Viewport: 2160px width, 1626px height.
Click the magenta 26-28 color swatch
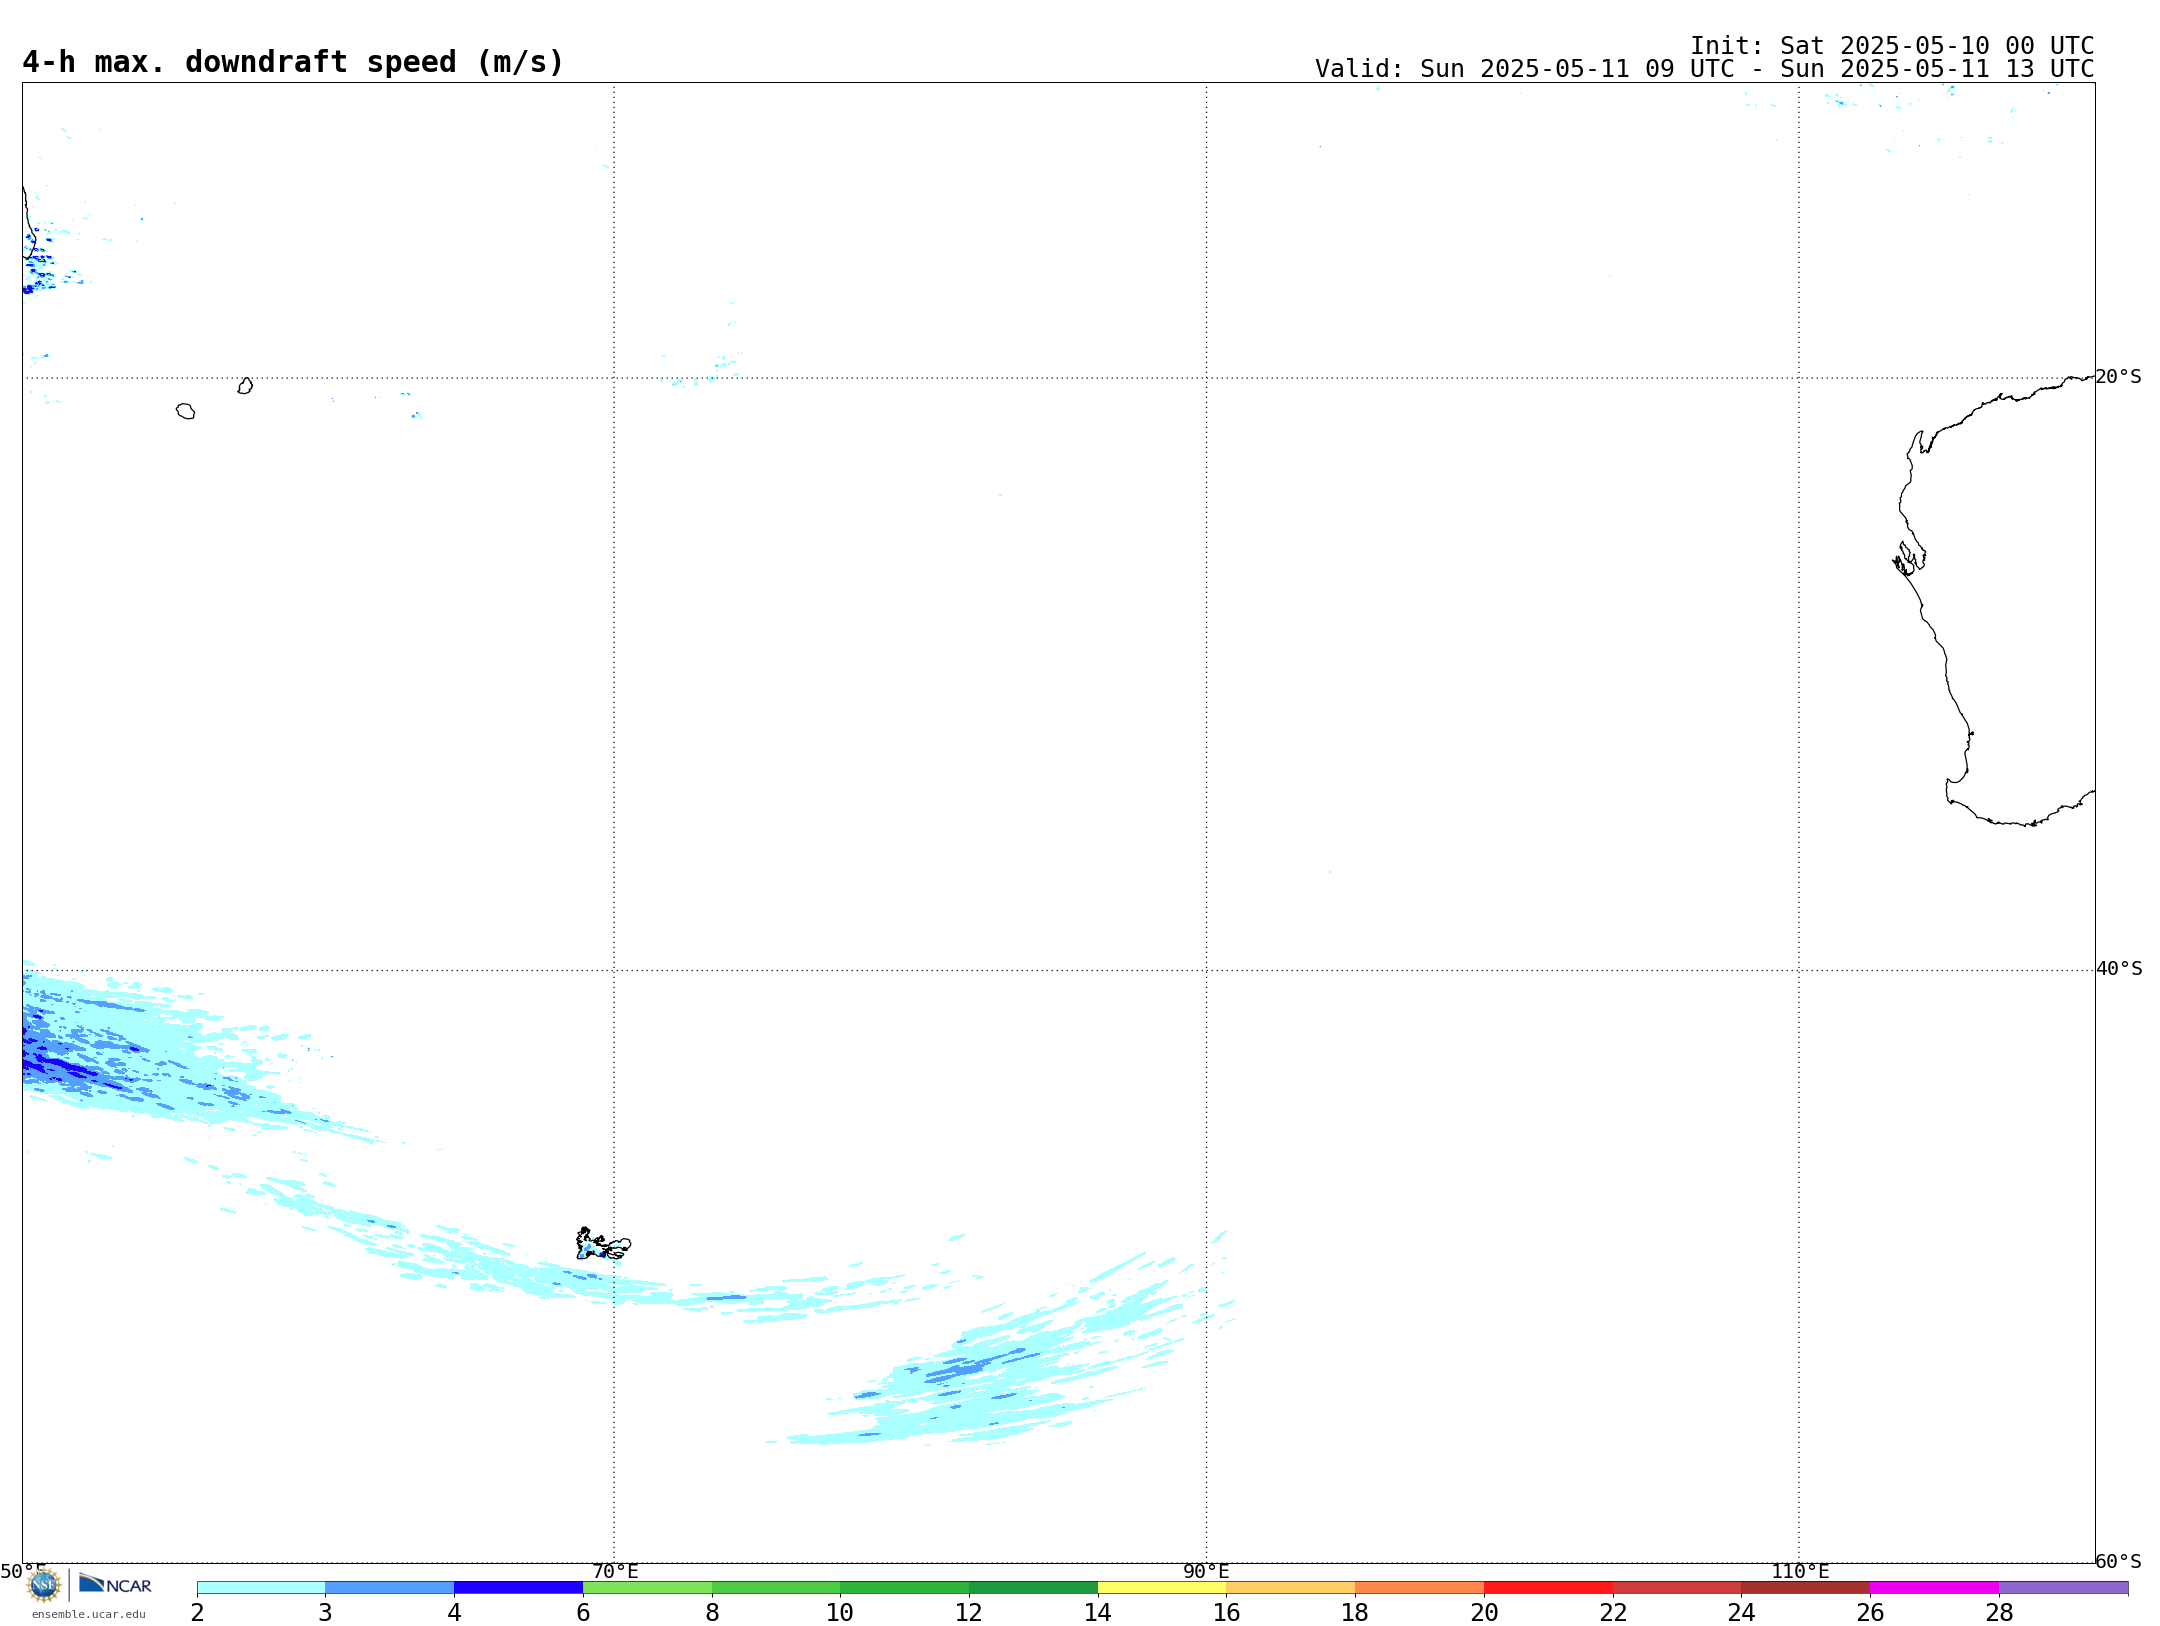(x=1935, y=1588)
